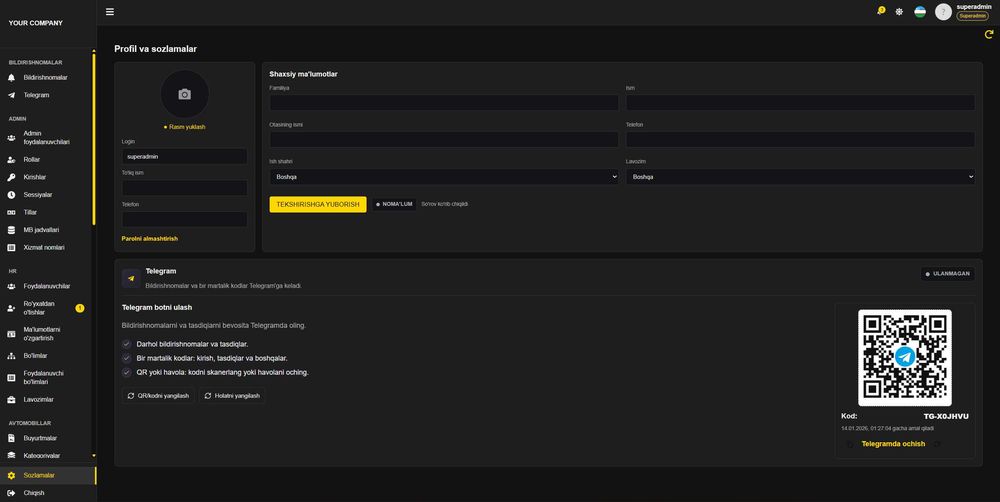This screenshot has height=502, width=1000.
Task: Click the Ism input field
Action: (x=800, y=103)
